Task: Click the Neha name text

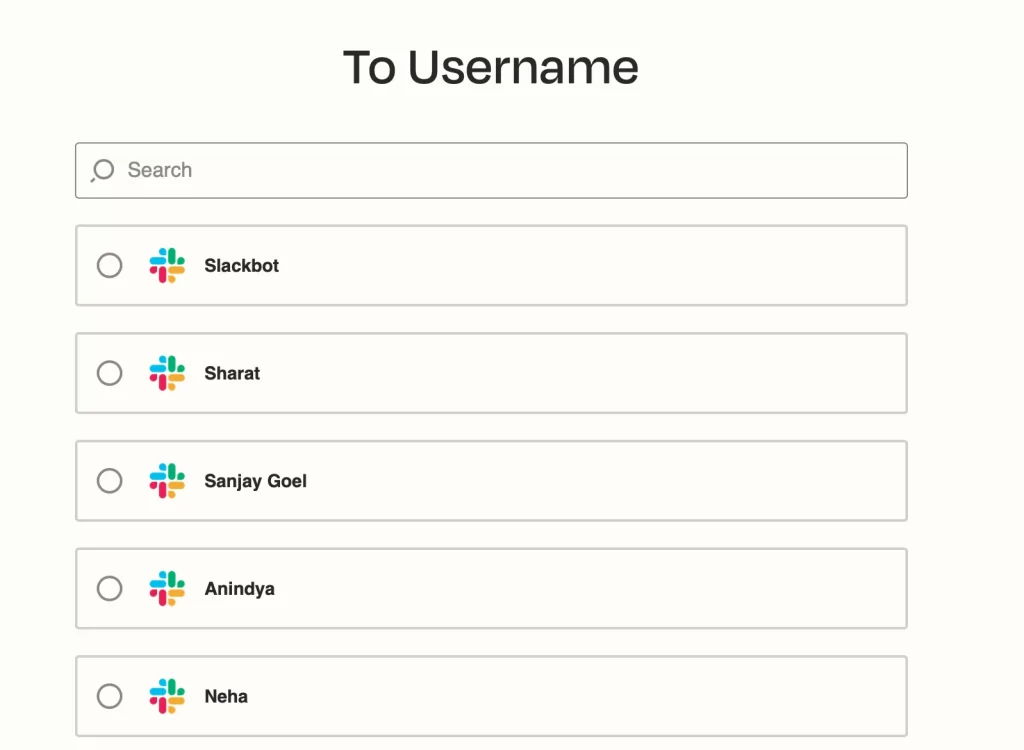Action: [x=226, y=696]
